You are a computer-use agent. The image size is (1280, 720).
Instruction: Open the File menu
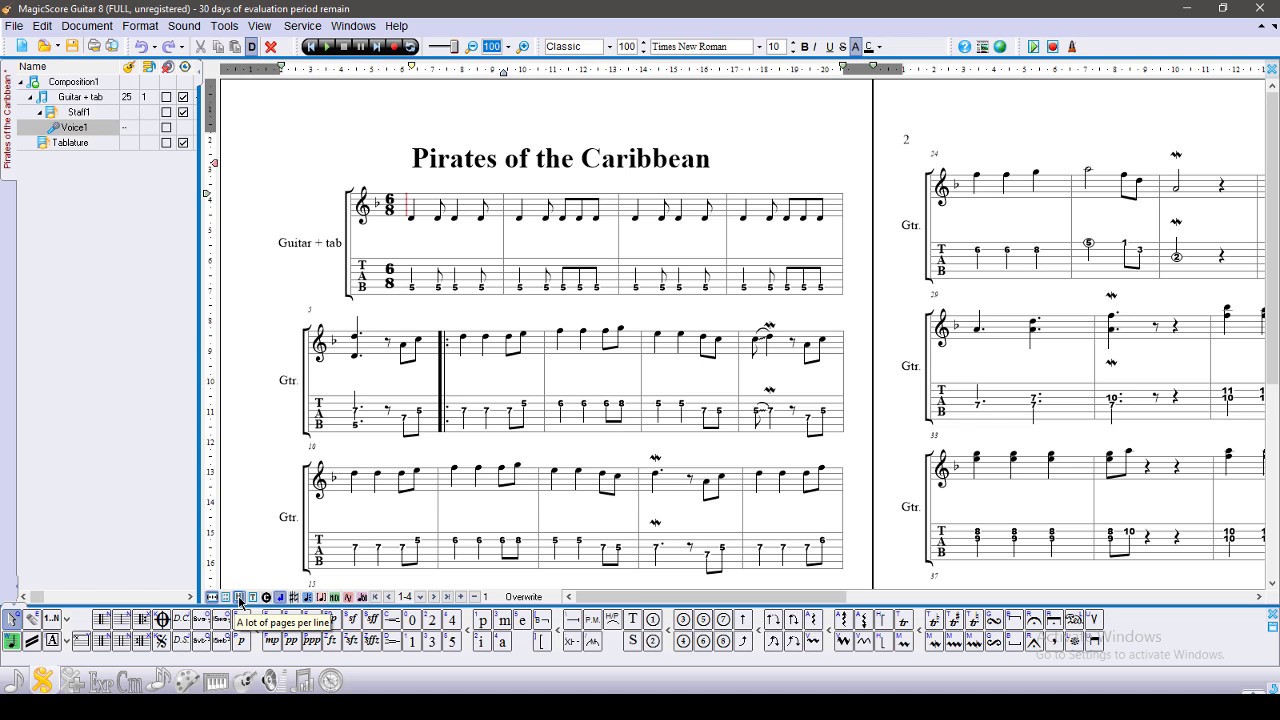pos(13,26)
